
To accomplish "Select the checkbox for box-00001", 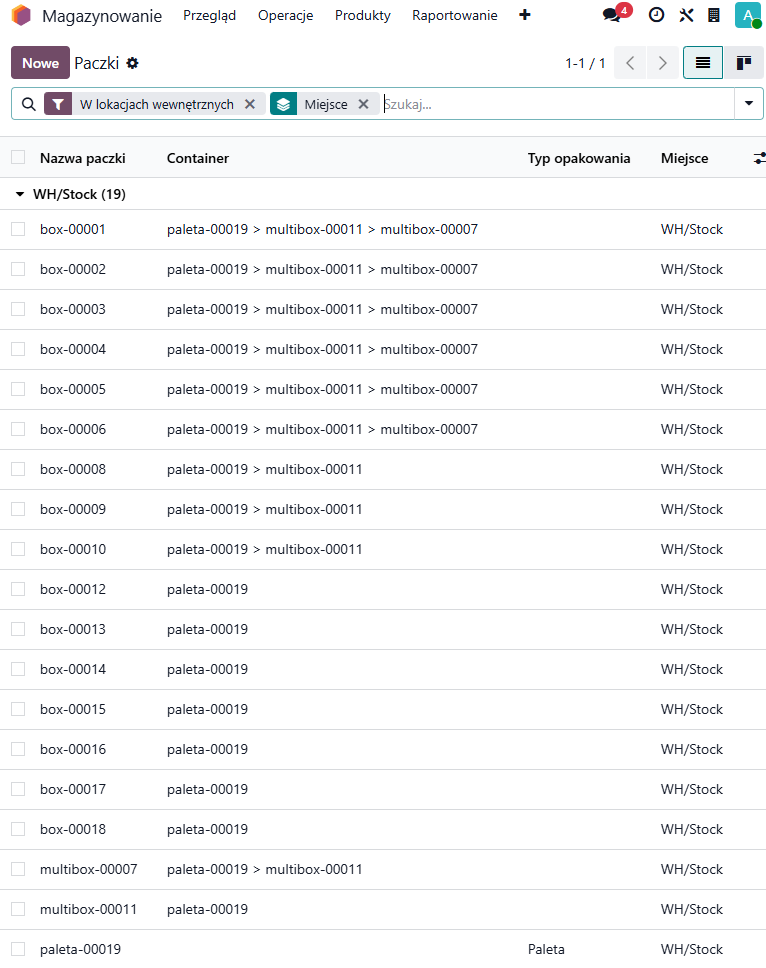I will pyautogui.click(x=18, y=229).
